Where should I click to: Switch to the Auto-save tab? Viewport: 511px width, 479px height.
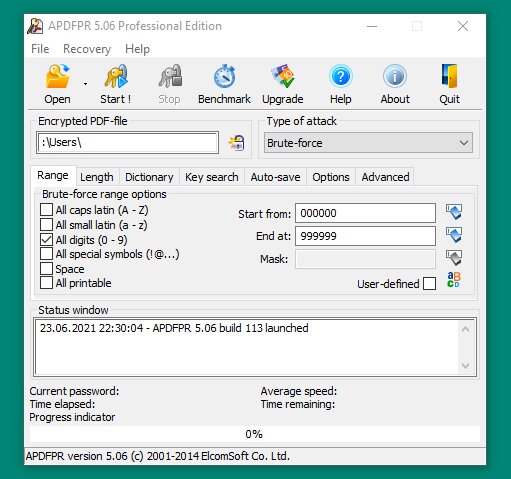click(276, 177)
